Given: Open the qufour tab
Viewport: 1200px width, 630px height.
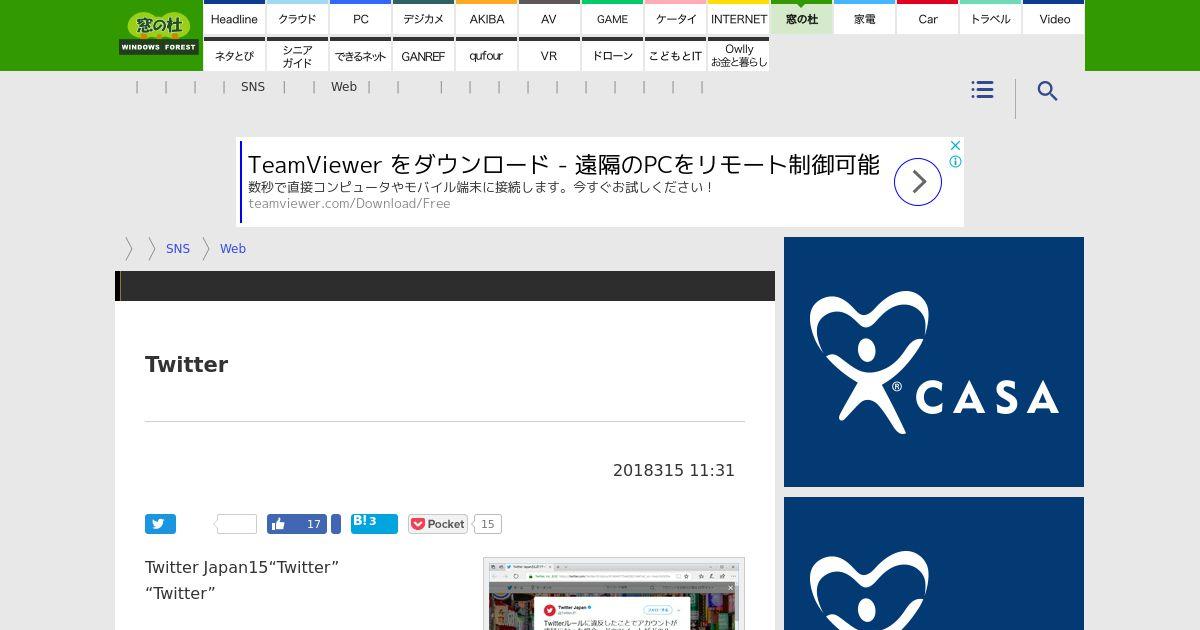Looking at the screenshot, I should click(486, 55).
